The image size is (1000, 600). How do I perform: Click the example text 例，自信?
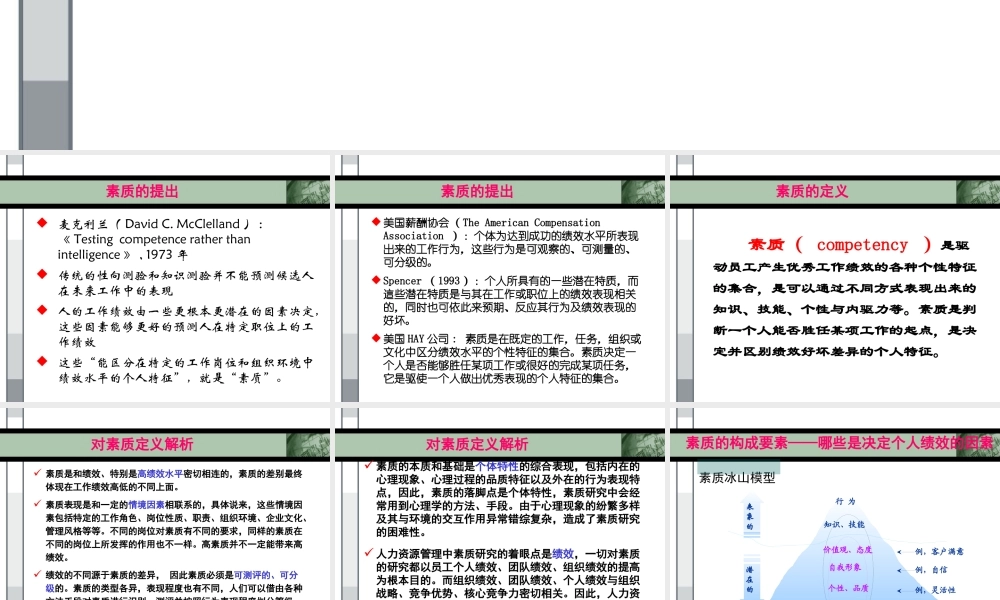click(931, 569)
